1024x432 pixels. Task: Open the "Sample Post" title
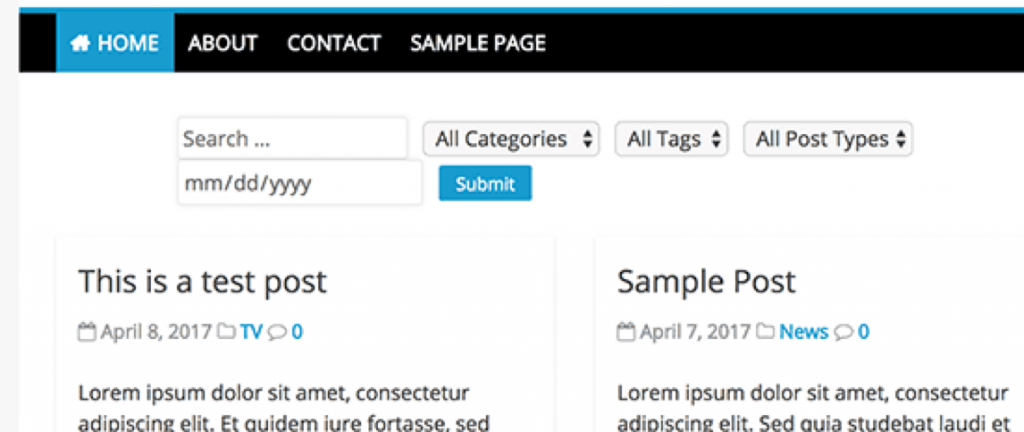[x=707, y=282]
